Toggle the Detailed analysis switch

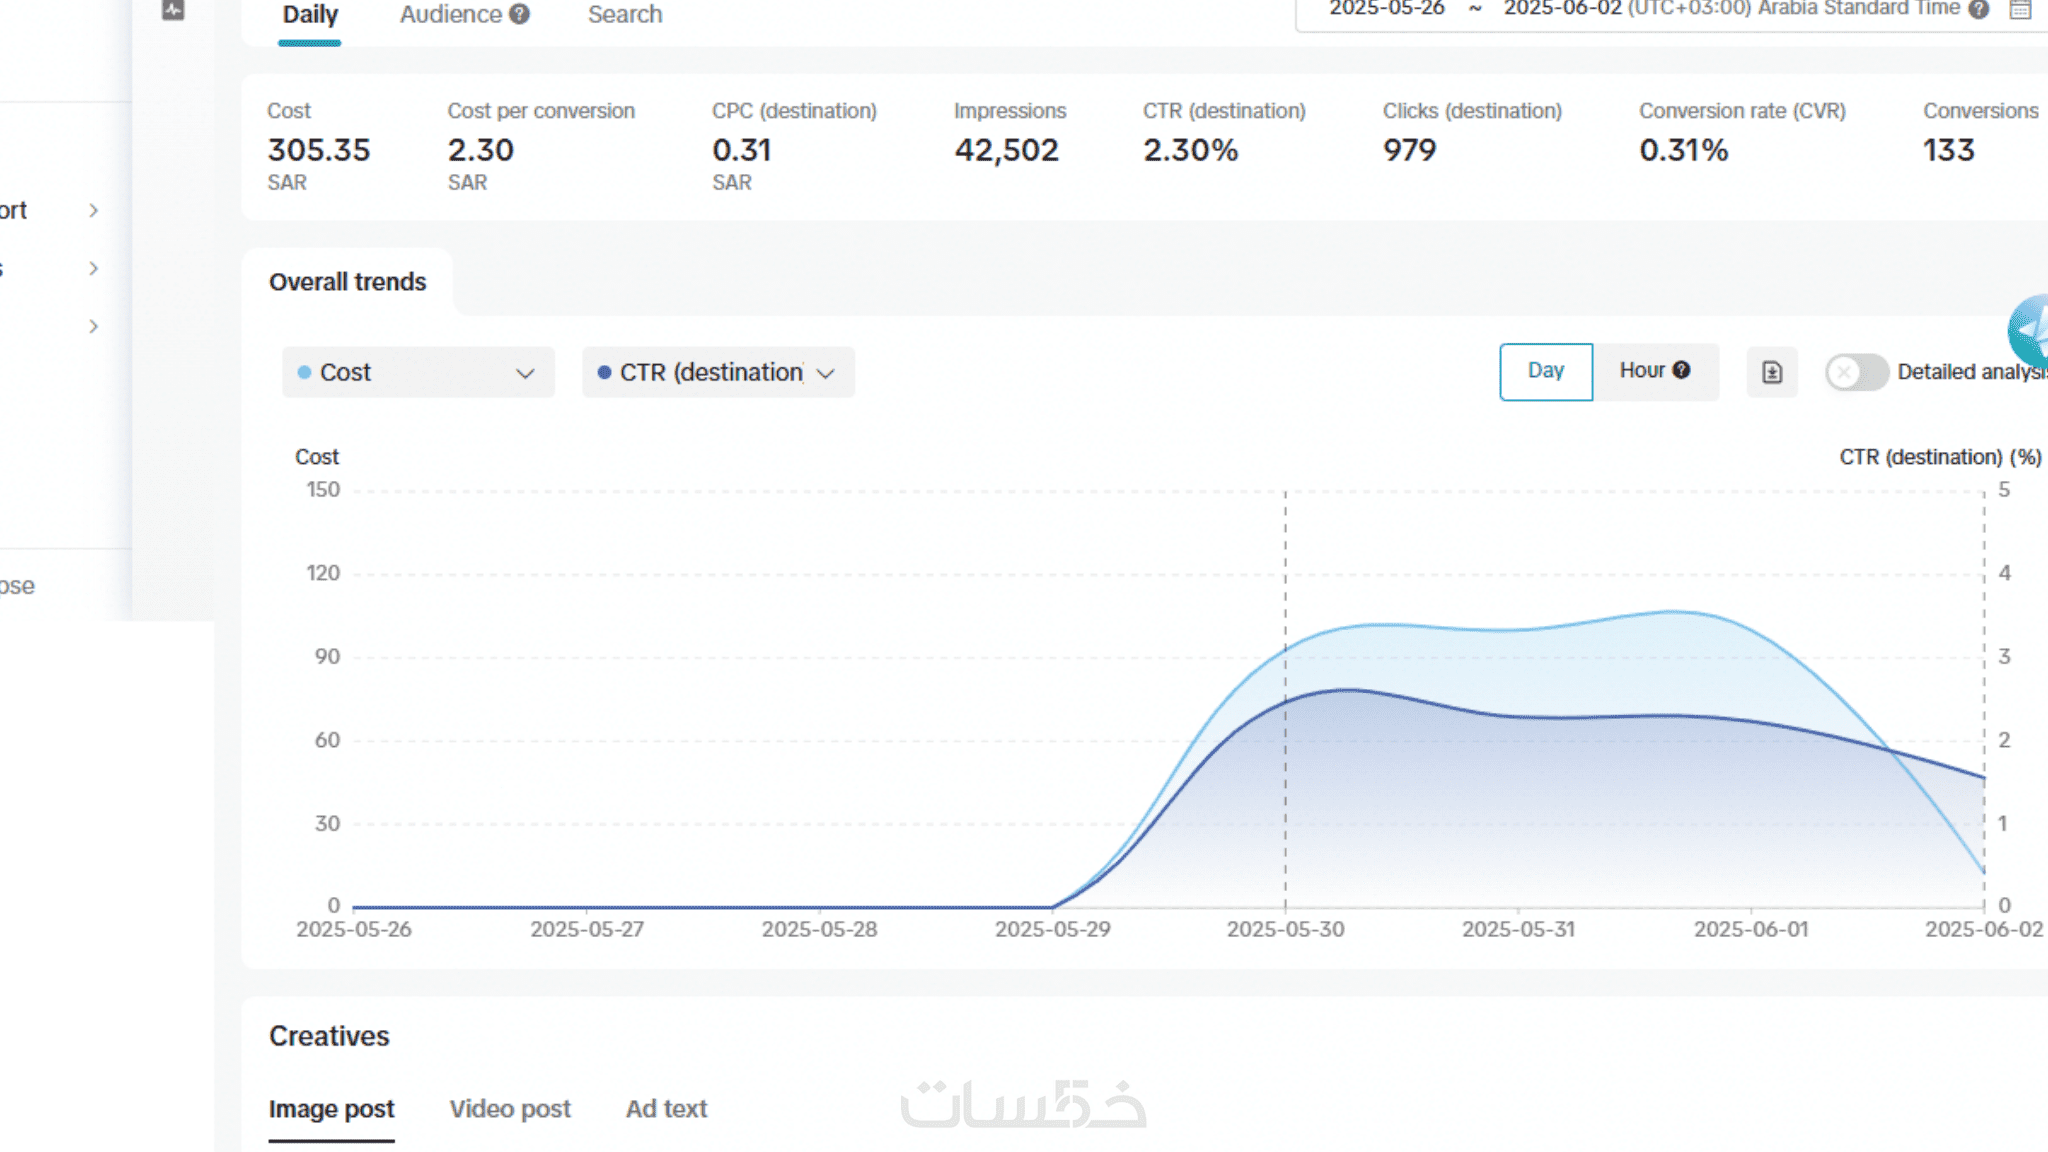point(1856,372)
